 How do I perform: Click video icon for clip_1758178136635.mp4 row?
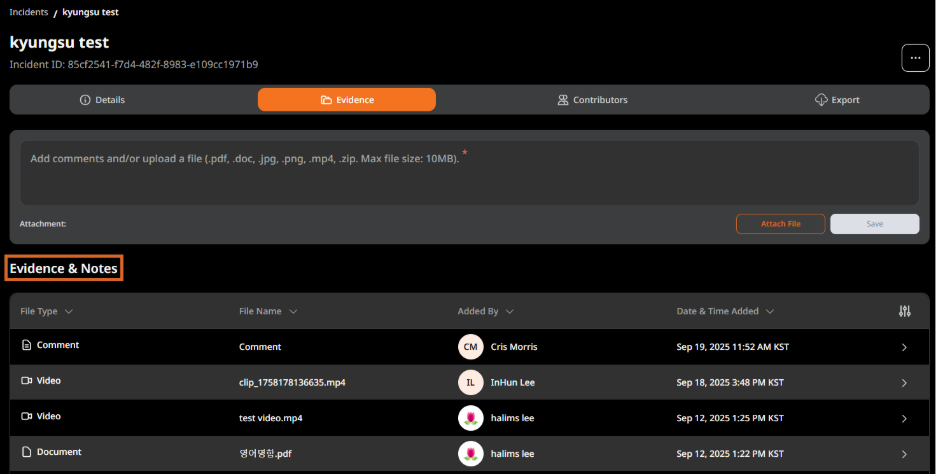point(27,381)
